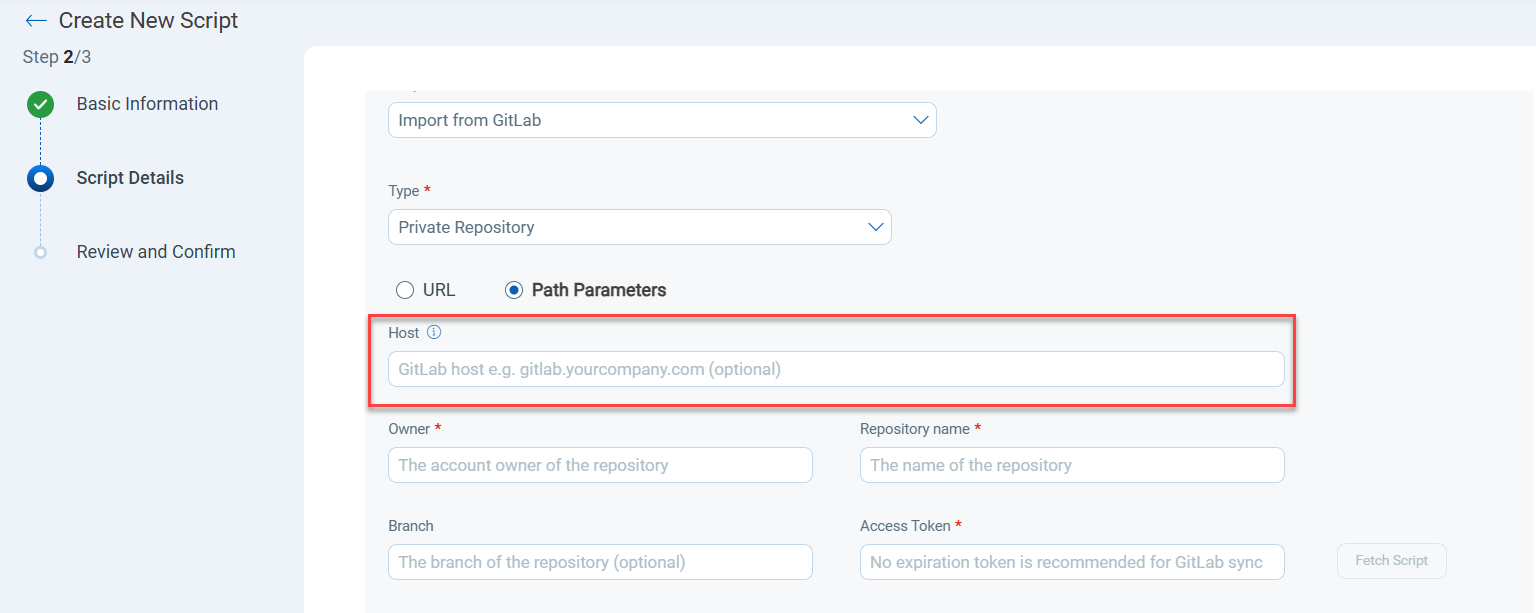Click the green Basic Information checkmark

click(x=40, y=104)
